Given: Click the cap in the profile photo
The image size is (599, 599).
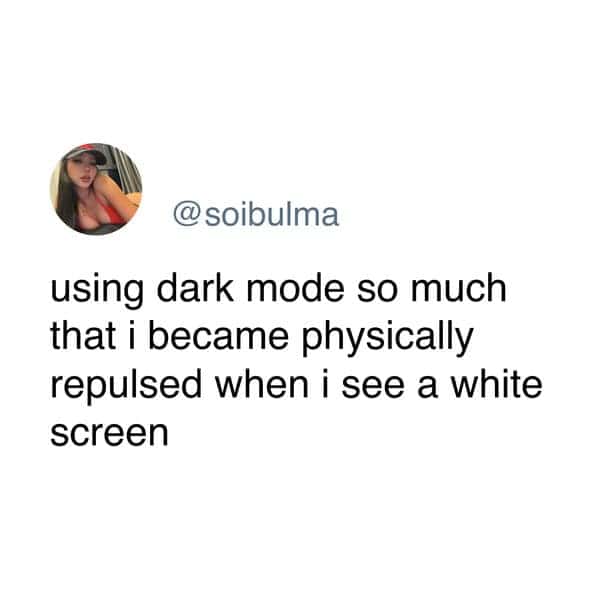Looking at the screenshot, I should pos(87,154).
